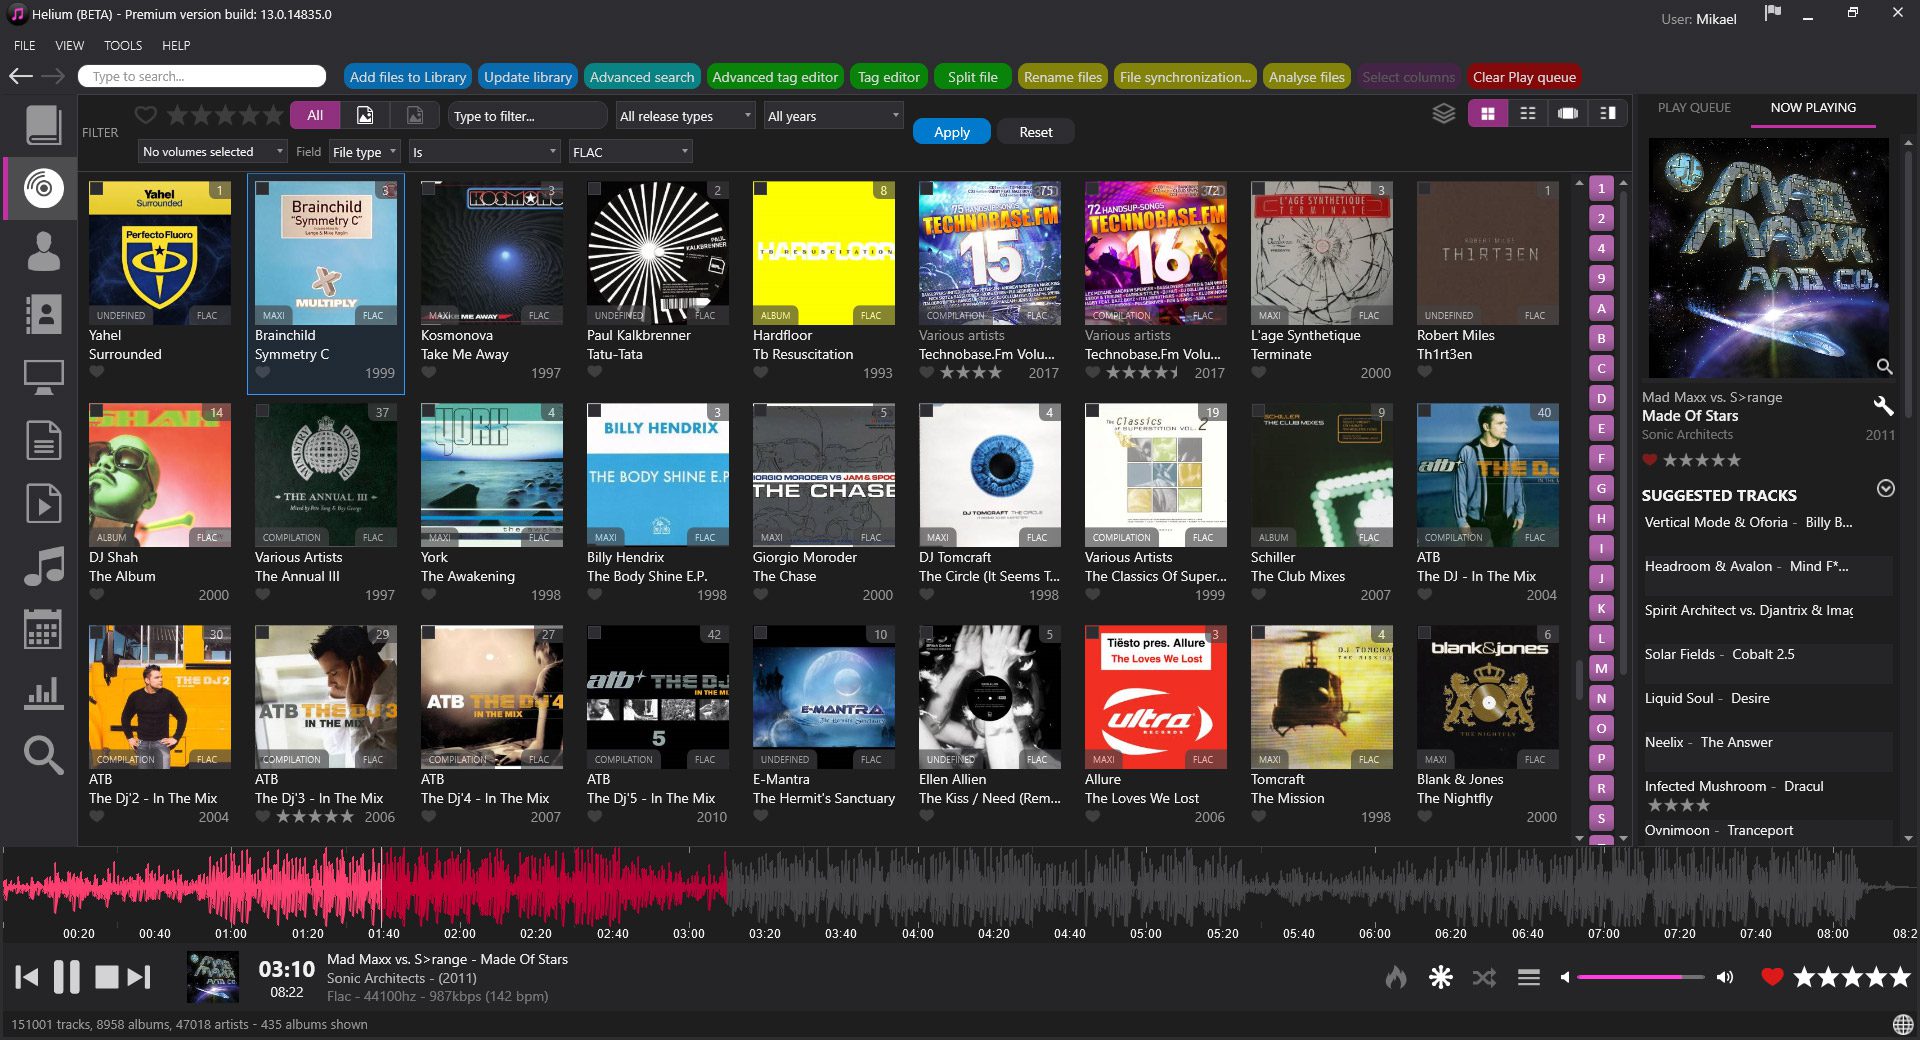Expand the All years filter dropdown
This screenshot has width=1920, height=1040.
pos(832,115)
